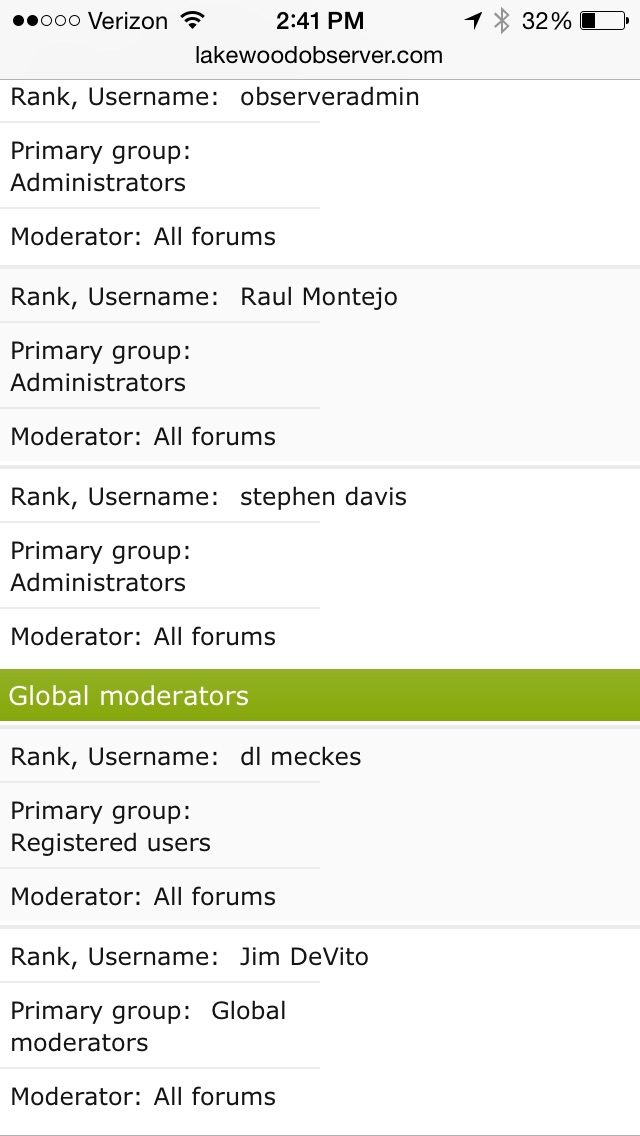640x1136 pixels.
Task: Tap the 2:41 PM clock to scroll top
Action: pos(320,21)
